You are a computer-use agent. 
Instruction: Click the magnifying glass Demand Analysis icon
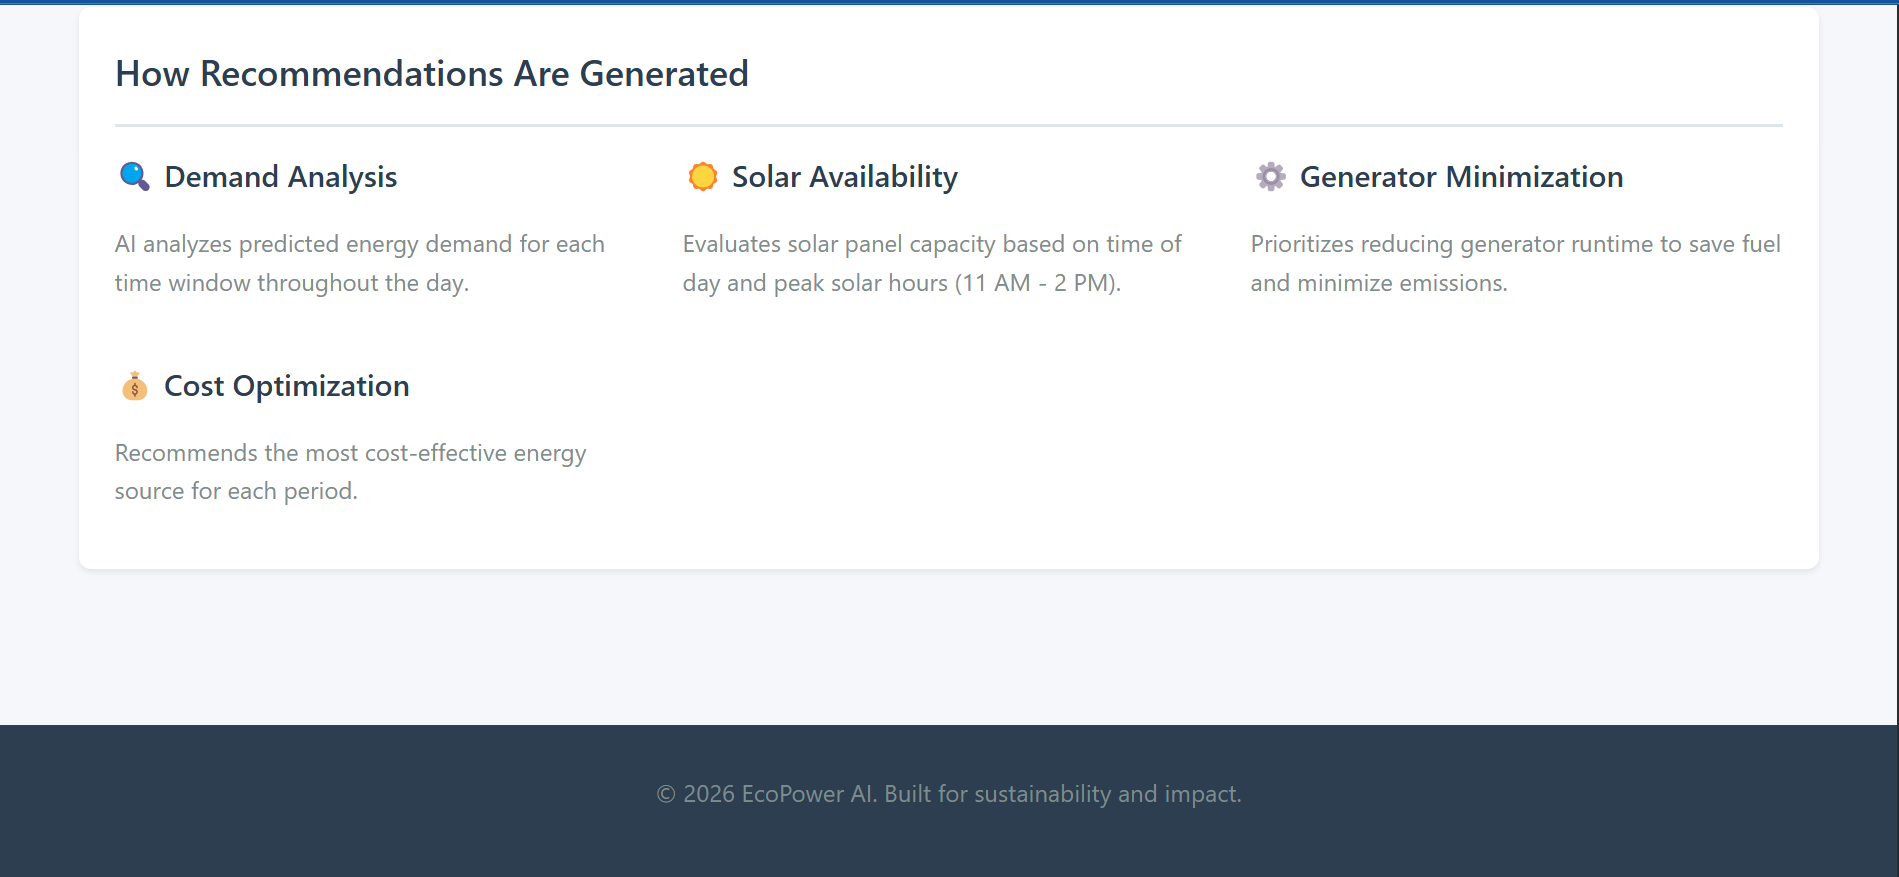click(134, 177)
